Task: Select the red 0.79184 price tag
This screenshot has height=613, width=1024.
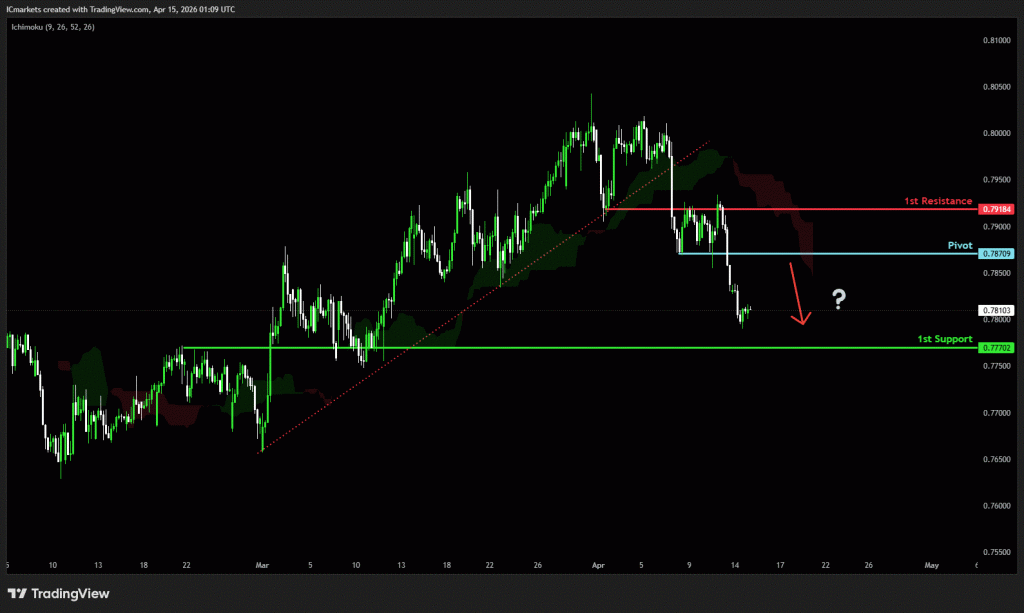Action: [x=997, y=210]
